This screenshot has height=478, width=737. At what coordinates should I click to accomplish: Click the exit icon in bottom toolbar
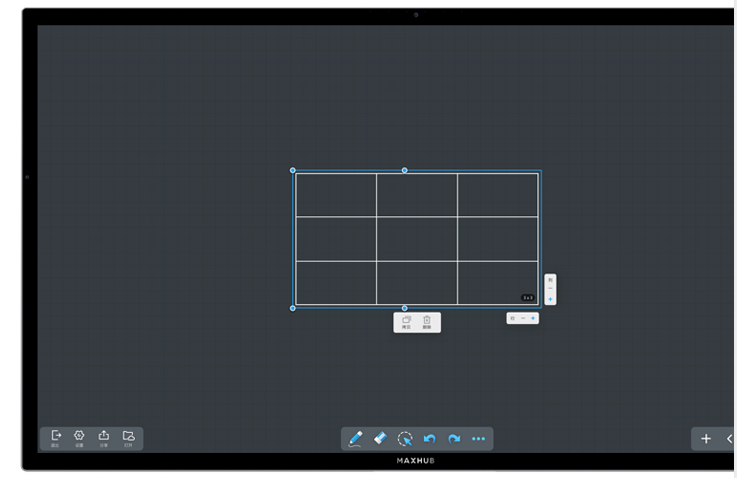[x=56, y=437]
